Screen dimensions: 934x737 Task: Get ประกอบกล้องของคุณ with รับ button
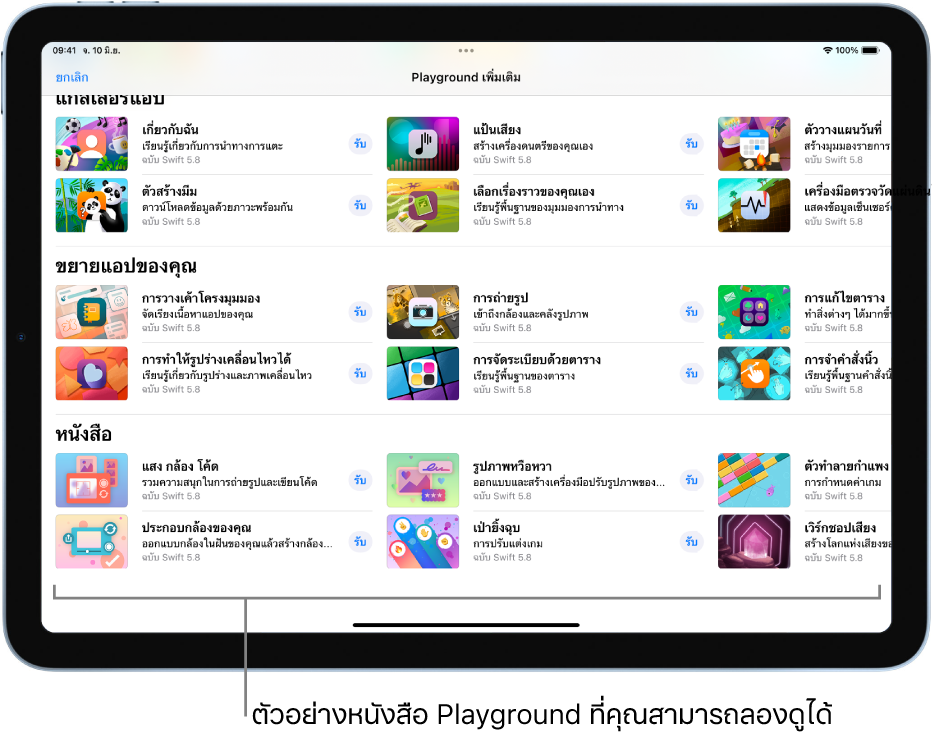[x=360, y=541]
